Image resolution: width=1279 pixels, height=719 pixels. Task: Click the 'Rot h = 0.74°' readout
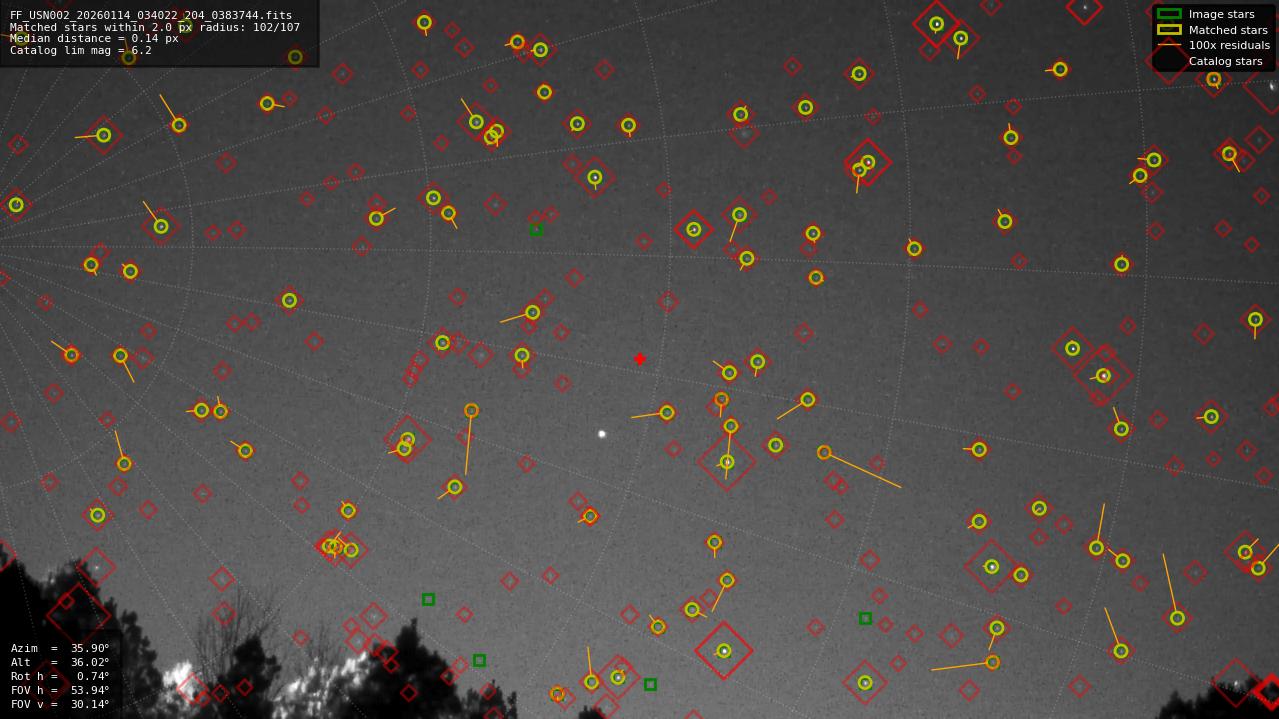coord(60,676)
